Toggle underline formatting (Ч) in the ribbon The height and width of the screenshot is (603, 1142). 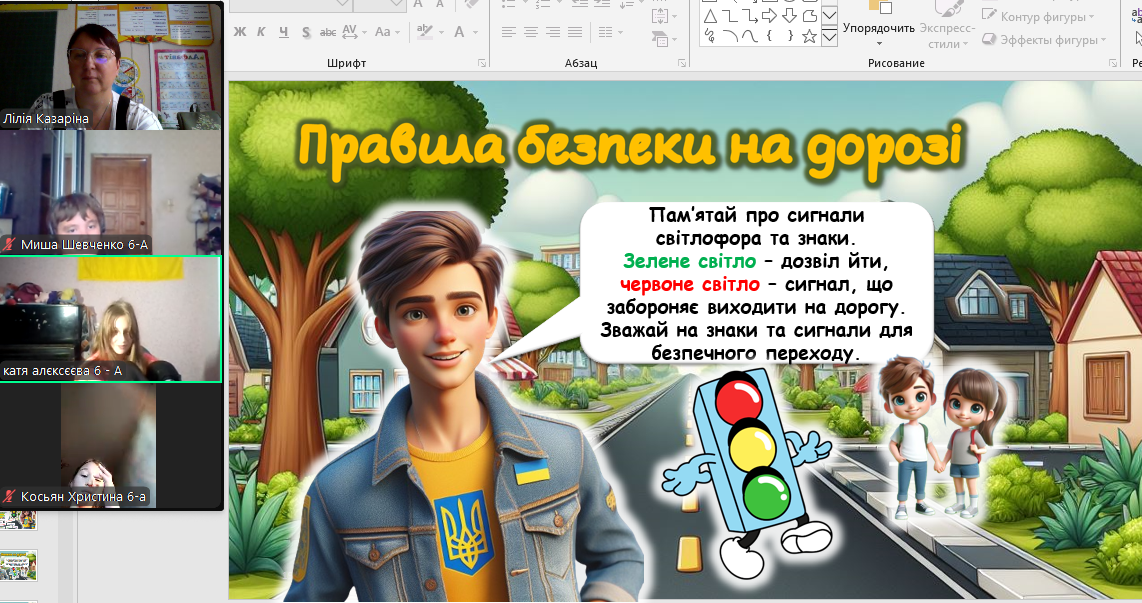(x=283, y=32)
